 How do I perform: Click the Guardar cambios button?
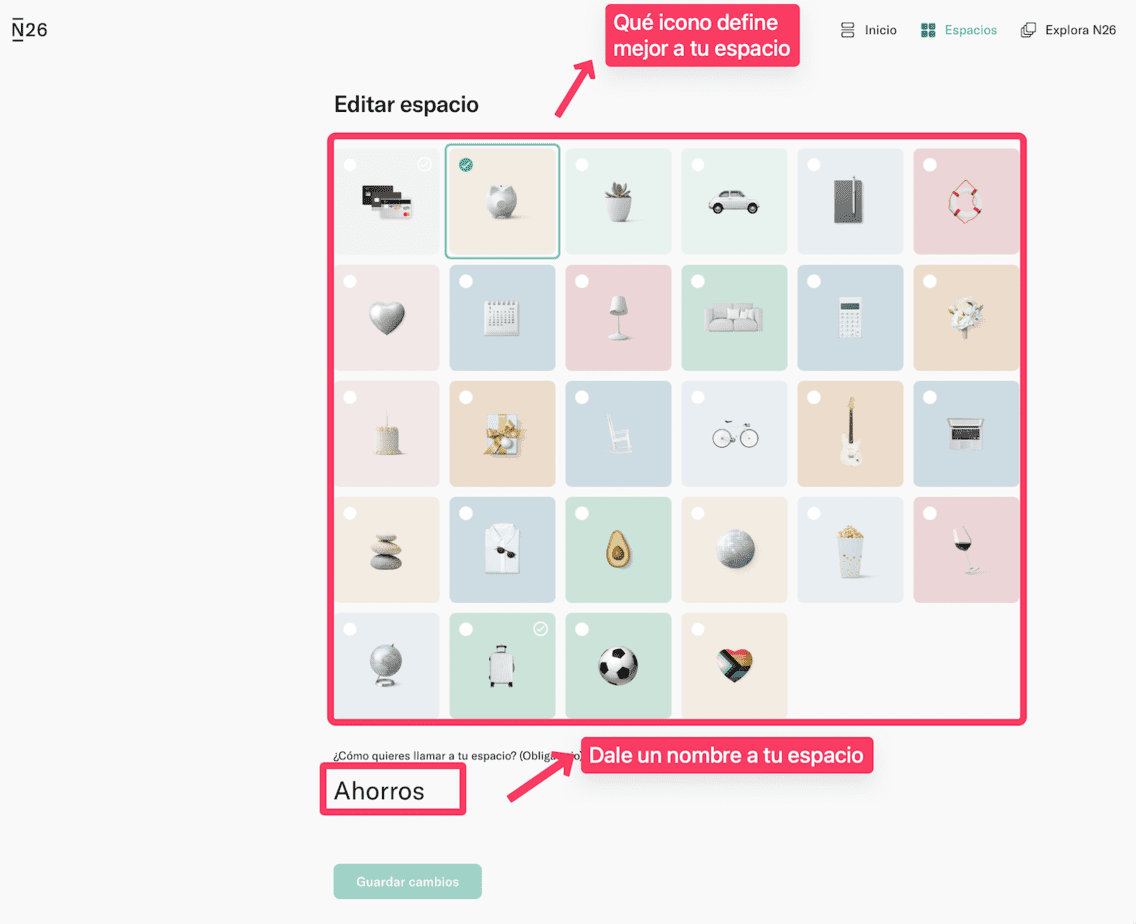point(407,881)
